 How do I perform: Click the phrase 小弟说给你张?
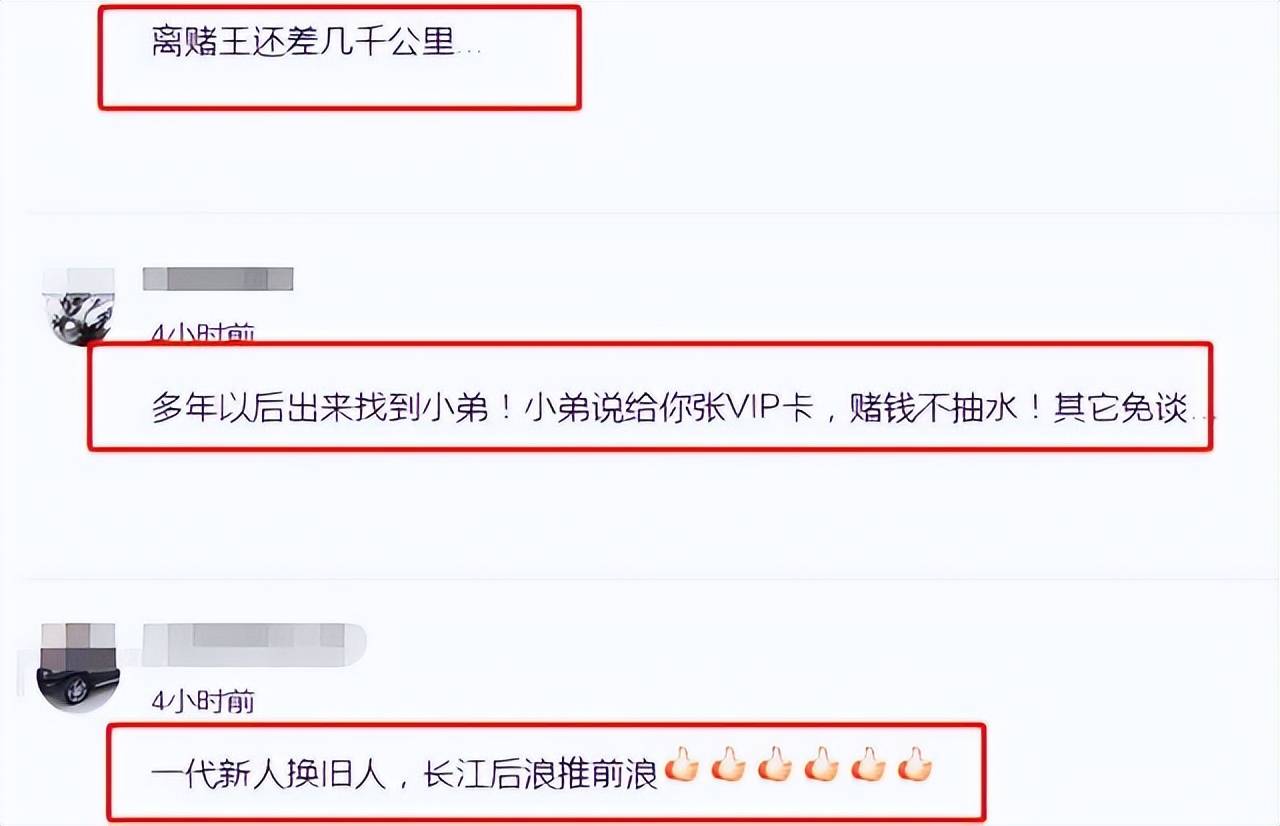click(x=621, y=410)
